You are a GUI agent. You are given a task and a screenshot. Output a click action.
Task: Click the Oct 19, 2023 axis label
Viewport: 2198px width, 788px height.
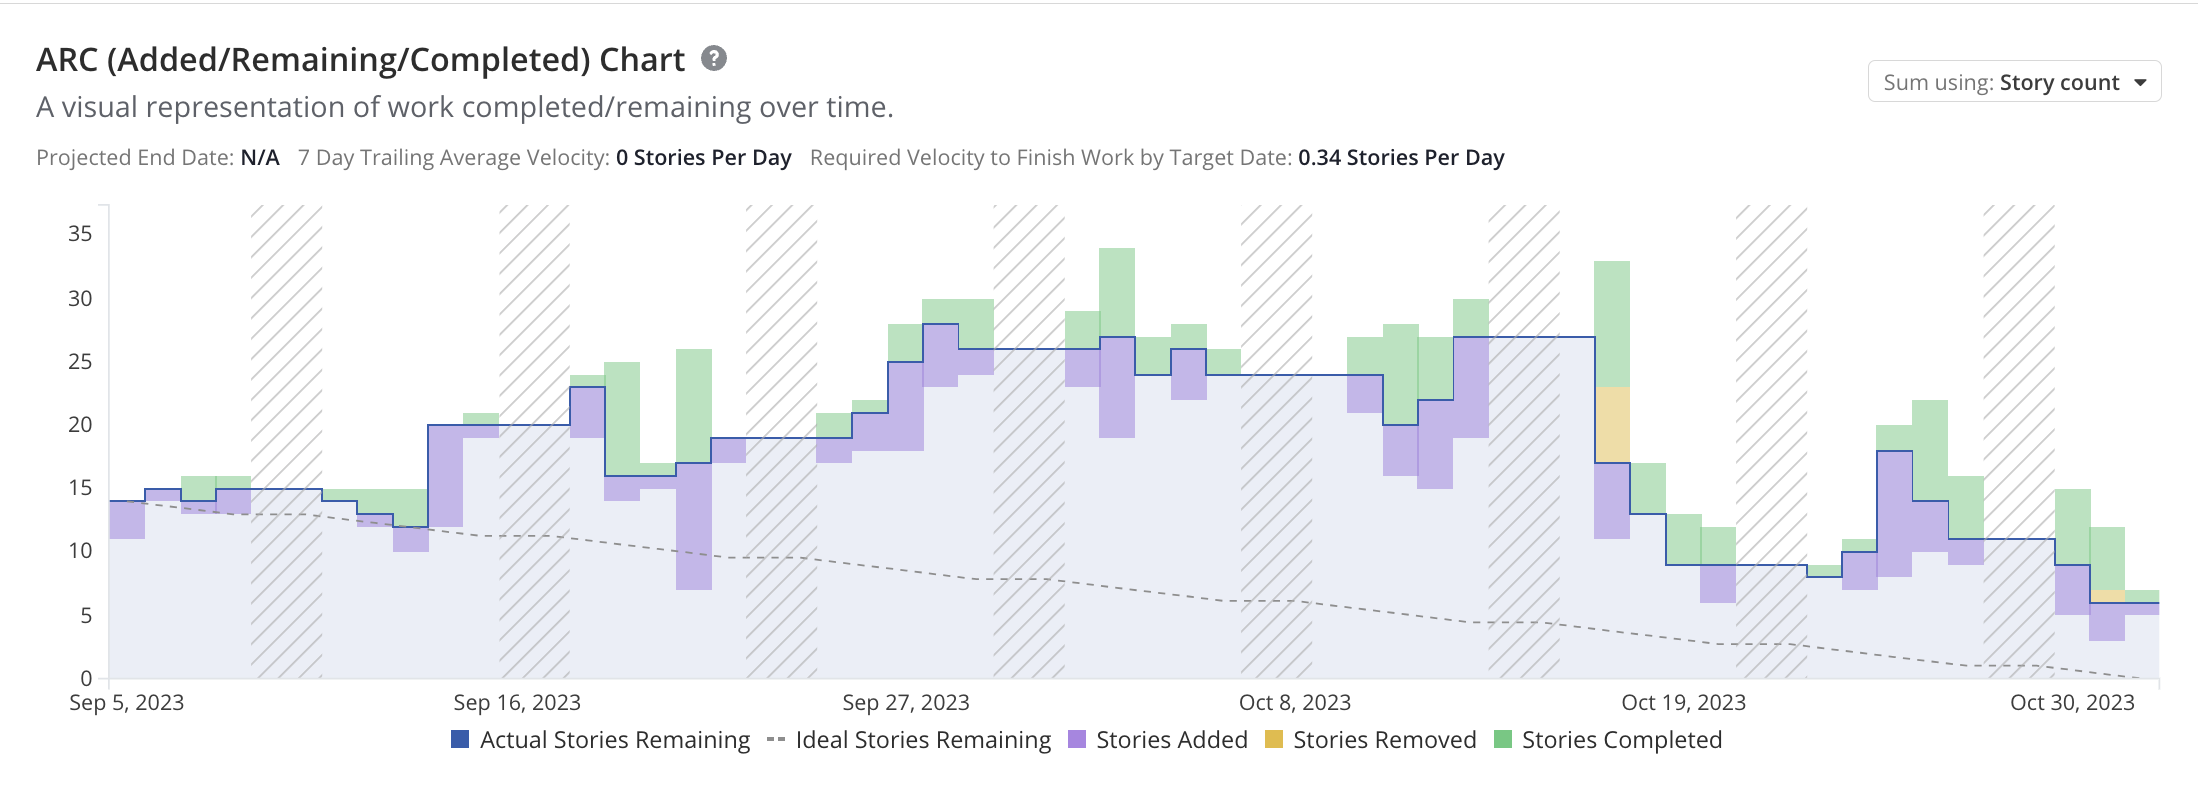pos(1683,703)
